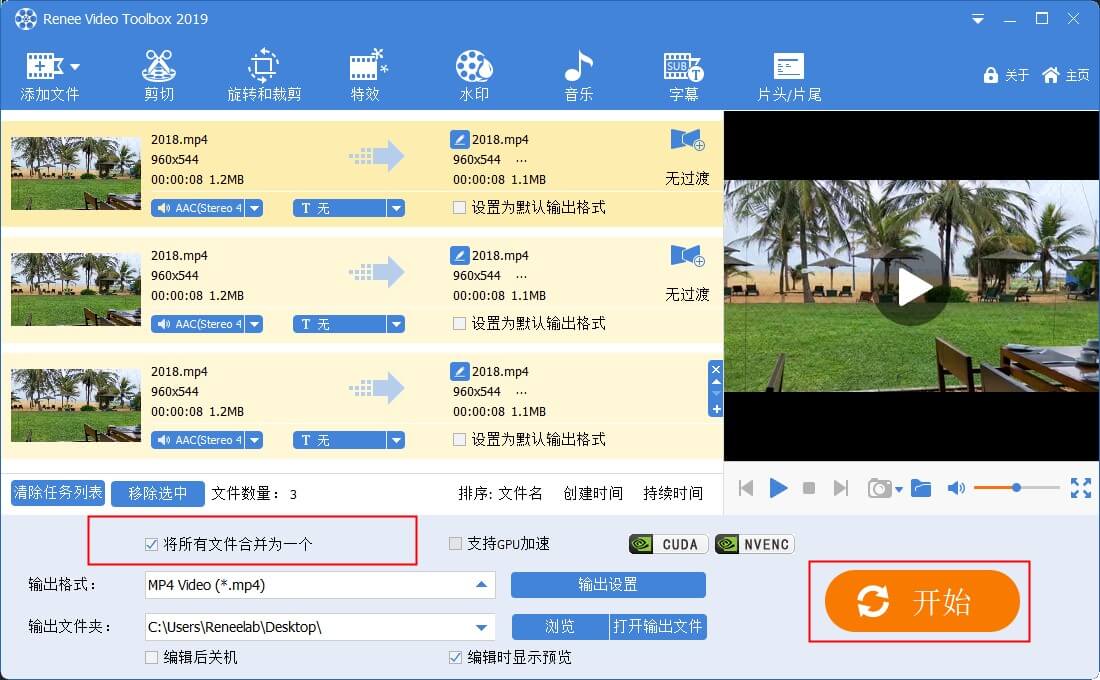Set transition for the first video (无过渡)

(687, 156)
